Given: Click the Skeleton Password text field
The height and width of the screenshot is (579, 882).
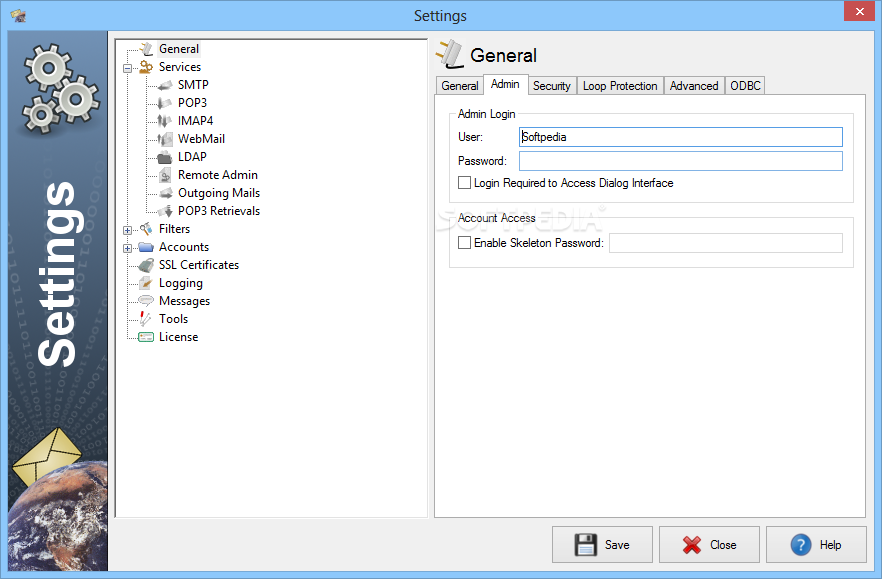Looking at the screenshot, I should click(726, 243).
